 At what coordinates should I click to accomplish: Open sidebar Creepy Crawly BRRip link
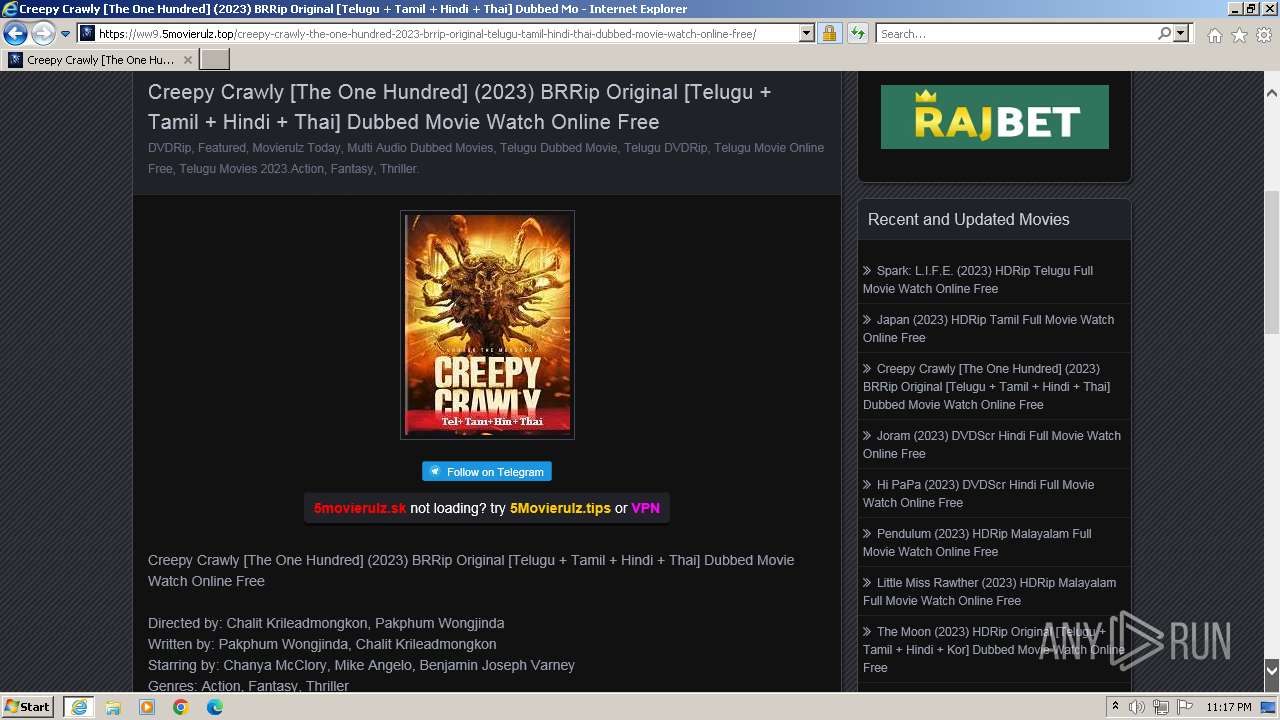986,387
